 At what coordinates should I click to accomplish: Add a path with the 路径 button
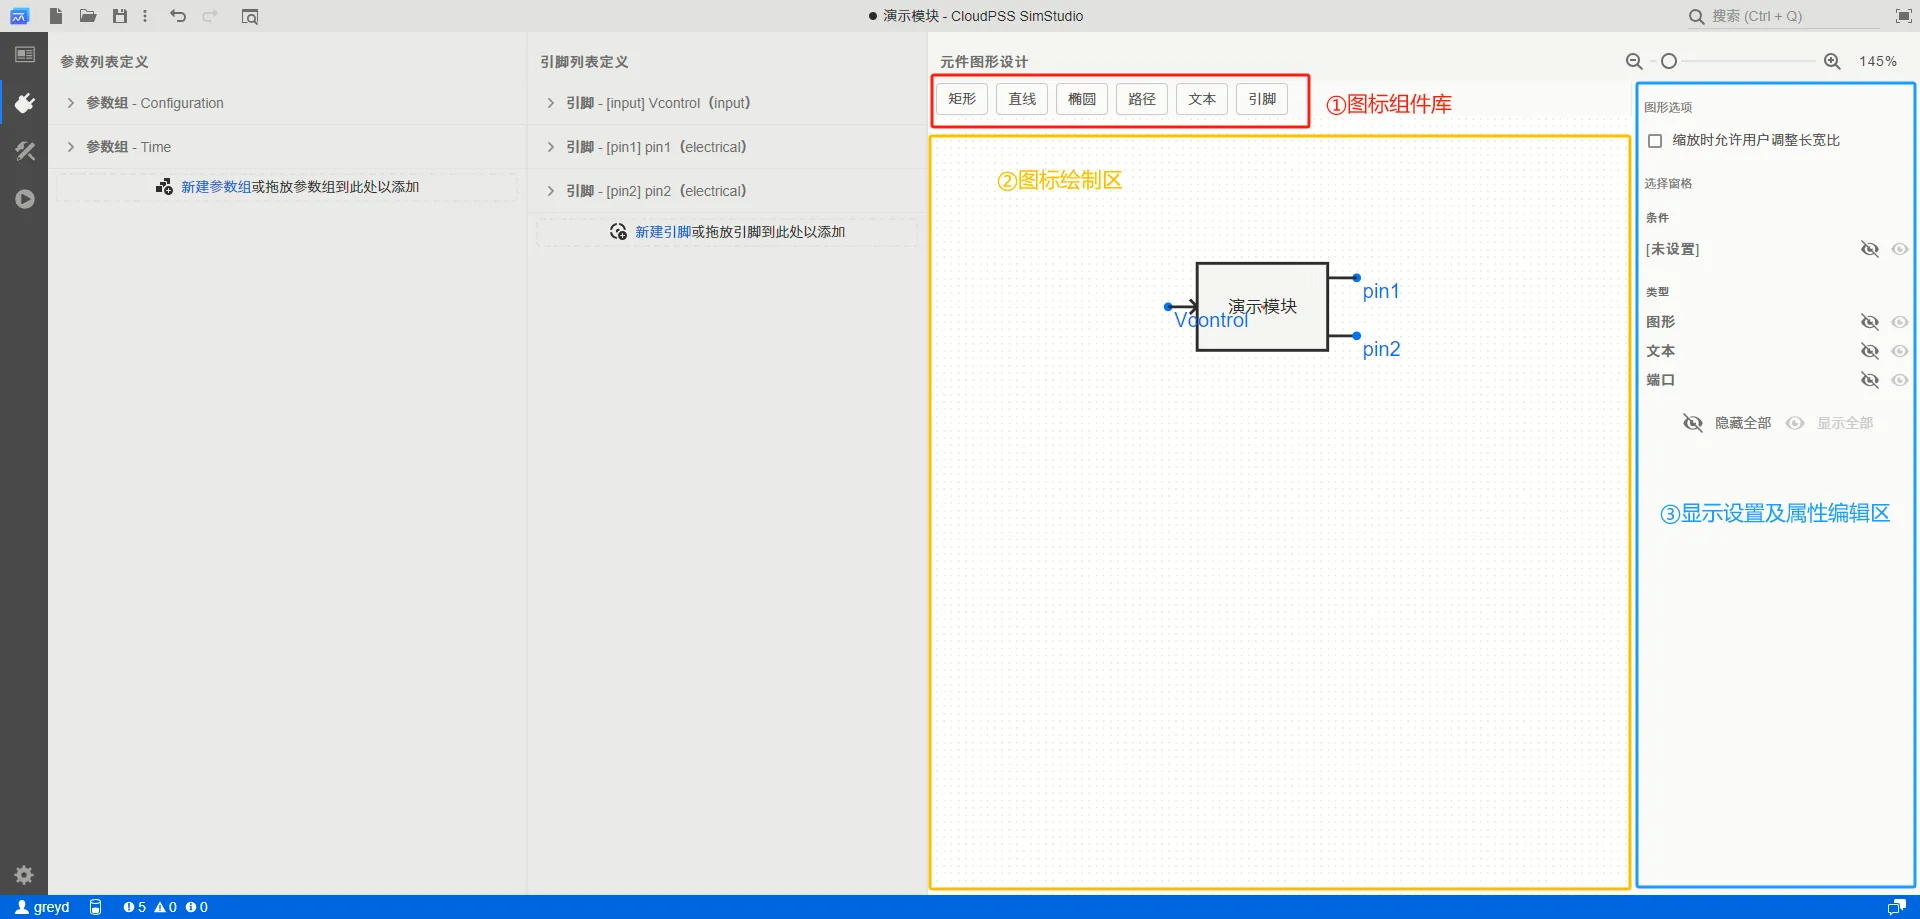point(1142,99)
